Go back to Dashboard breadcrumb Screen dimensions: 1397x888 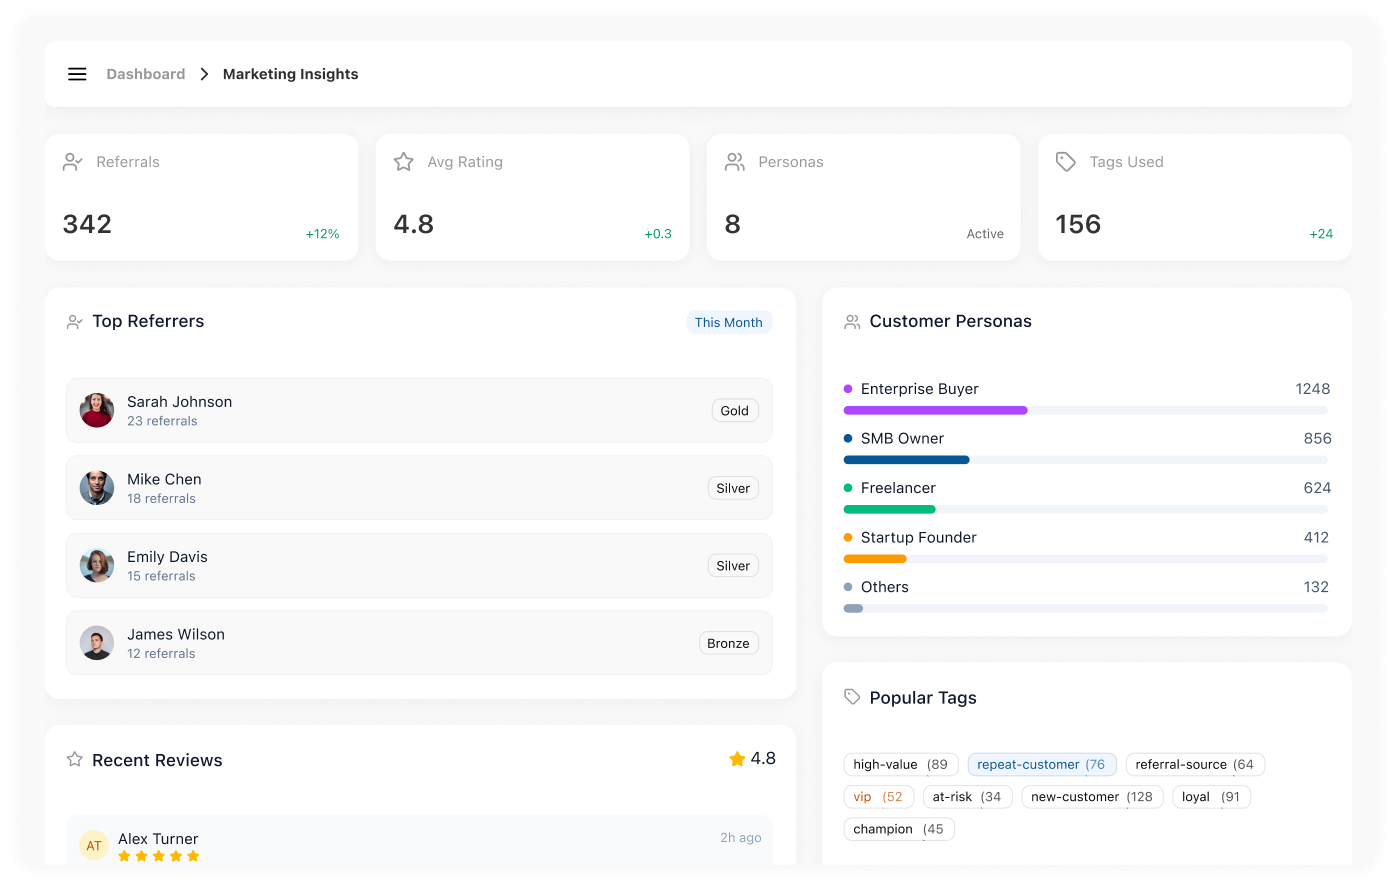(146, 74)
